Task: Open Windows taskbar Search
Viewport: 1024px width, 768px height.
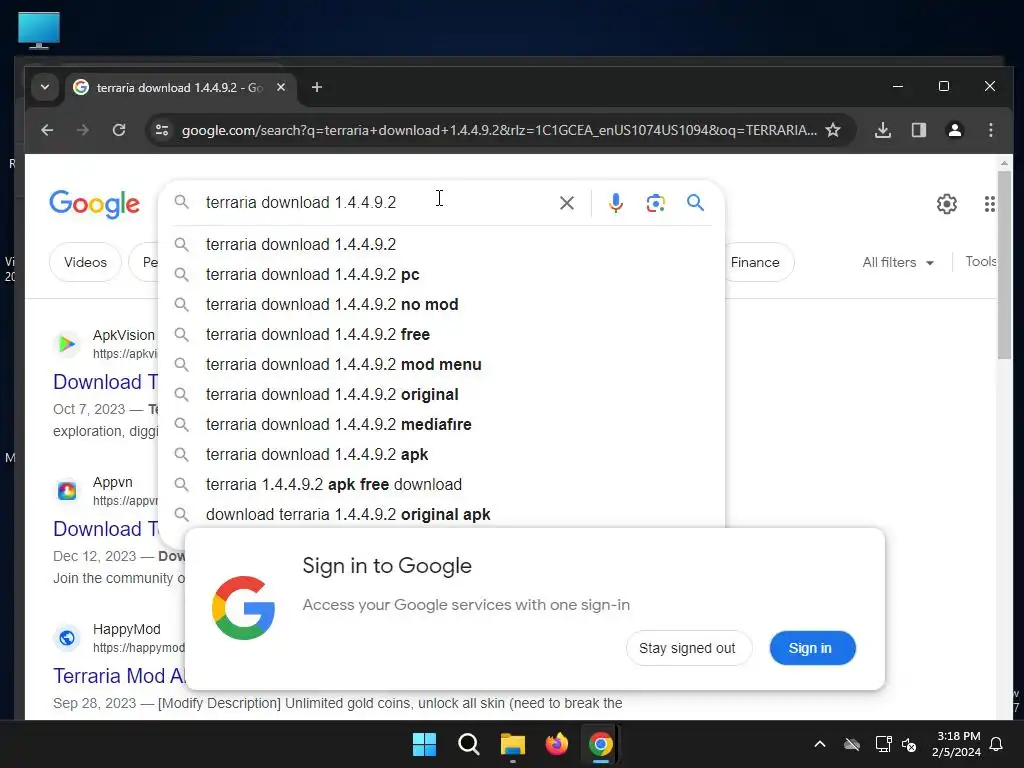Action: 468,744
